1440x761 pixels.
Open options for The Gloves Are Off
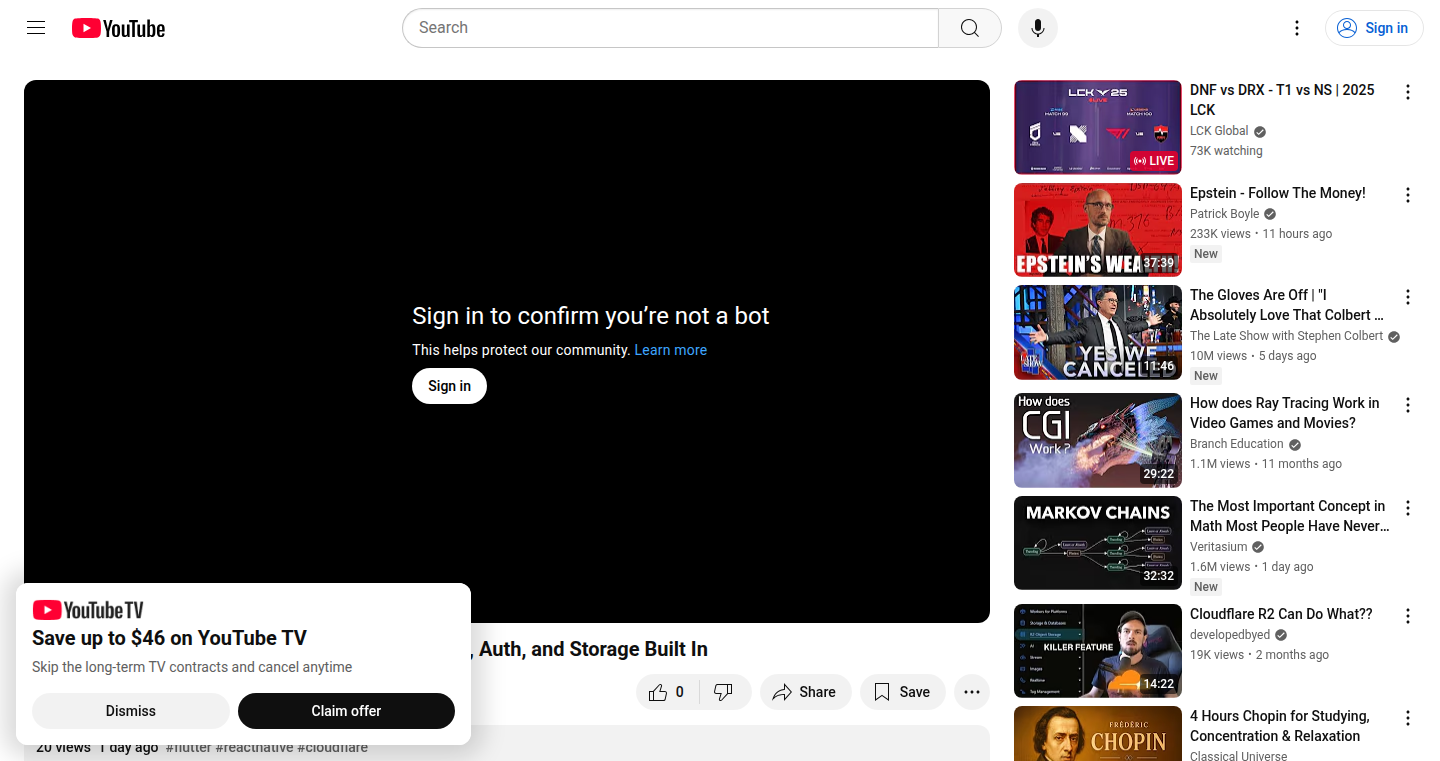point(1408,297)
